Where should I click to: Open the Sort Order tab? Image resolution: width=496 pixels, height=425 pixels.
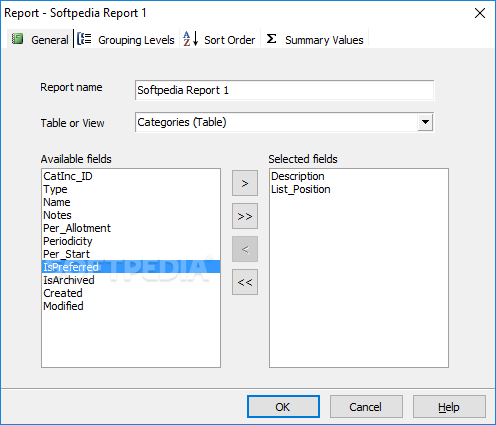click(220, 39)
